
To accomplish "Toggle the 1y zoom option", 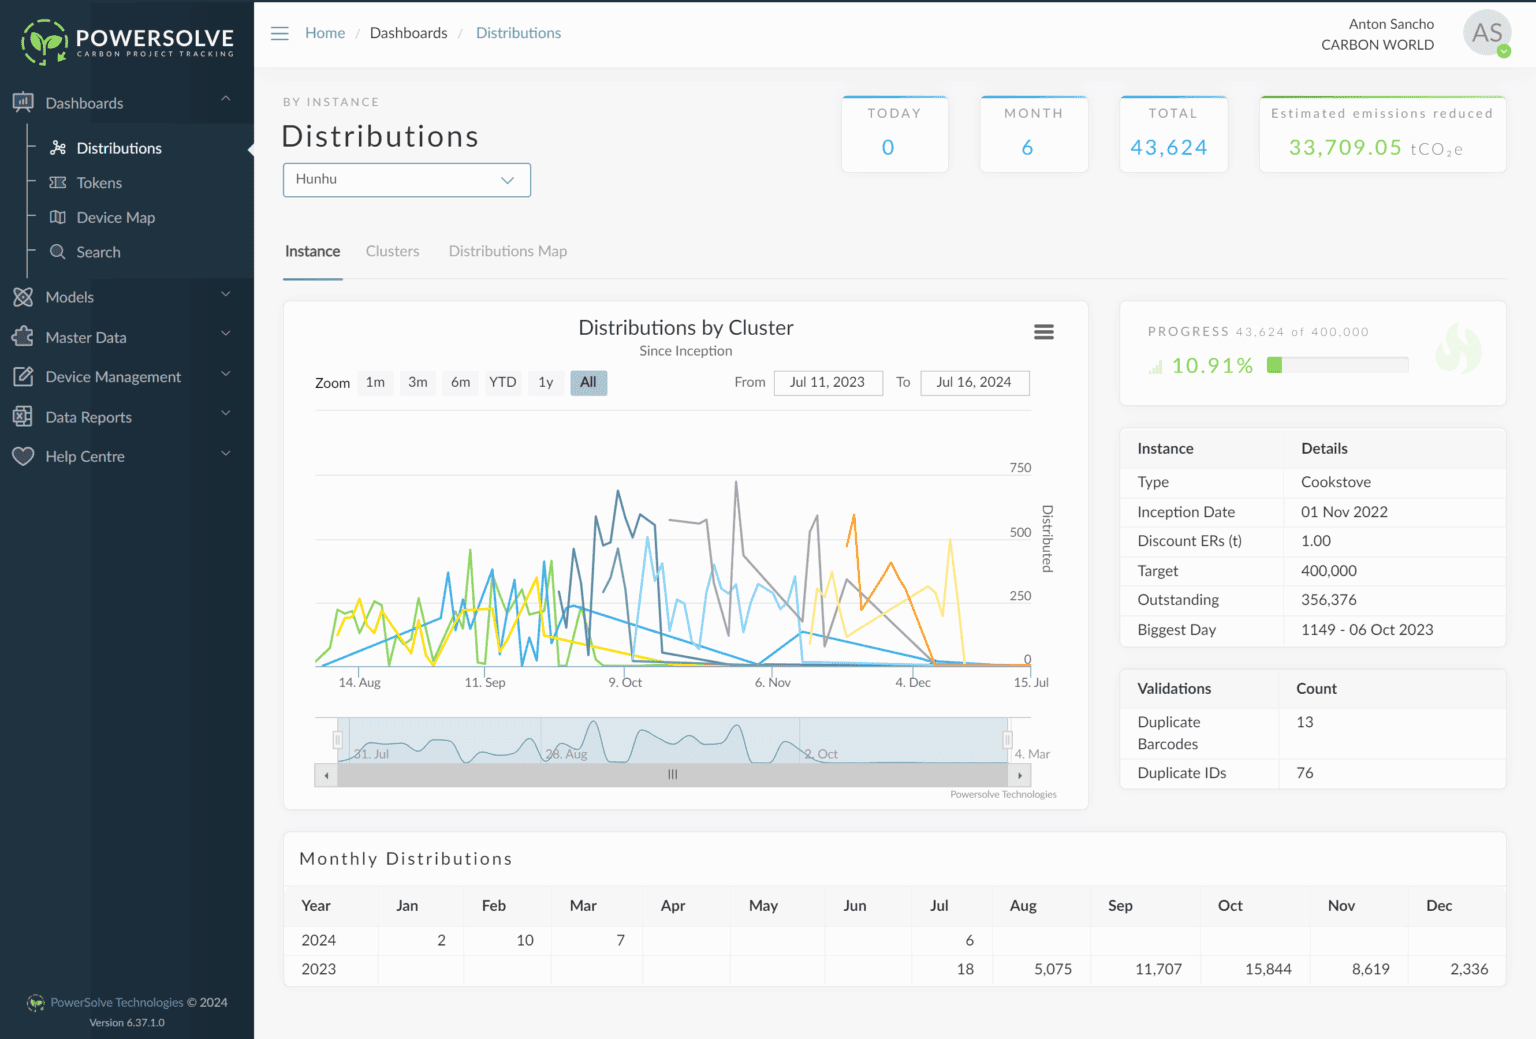I will pos(545,382).
